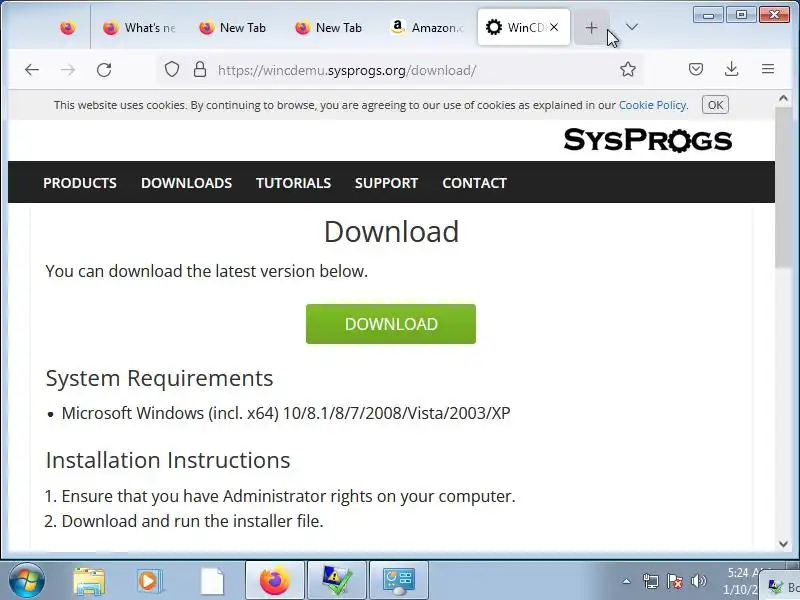Launch Windows Media Player from taskbar
Viewport: 800px width, 600px height.
(x=149, y=581)
